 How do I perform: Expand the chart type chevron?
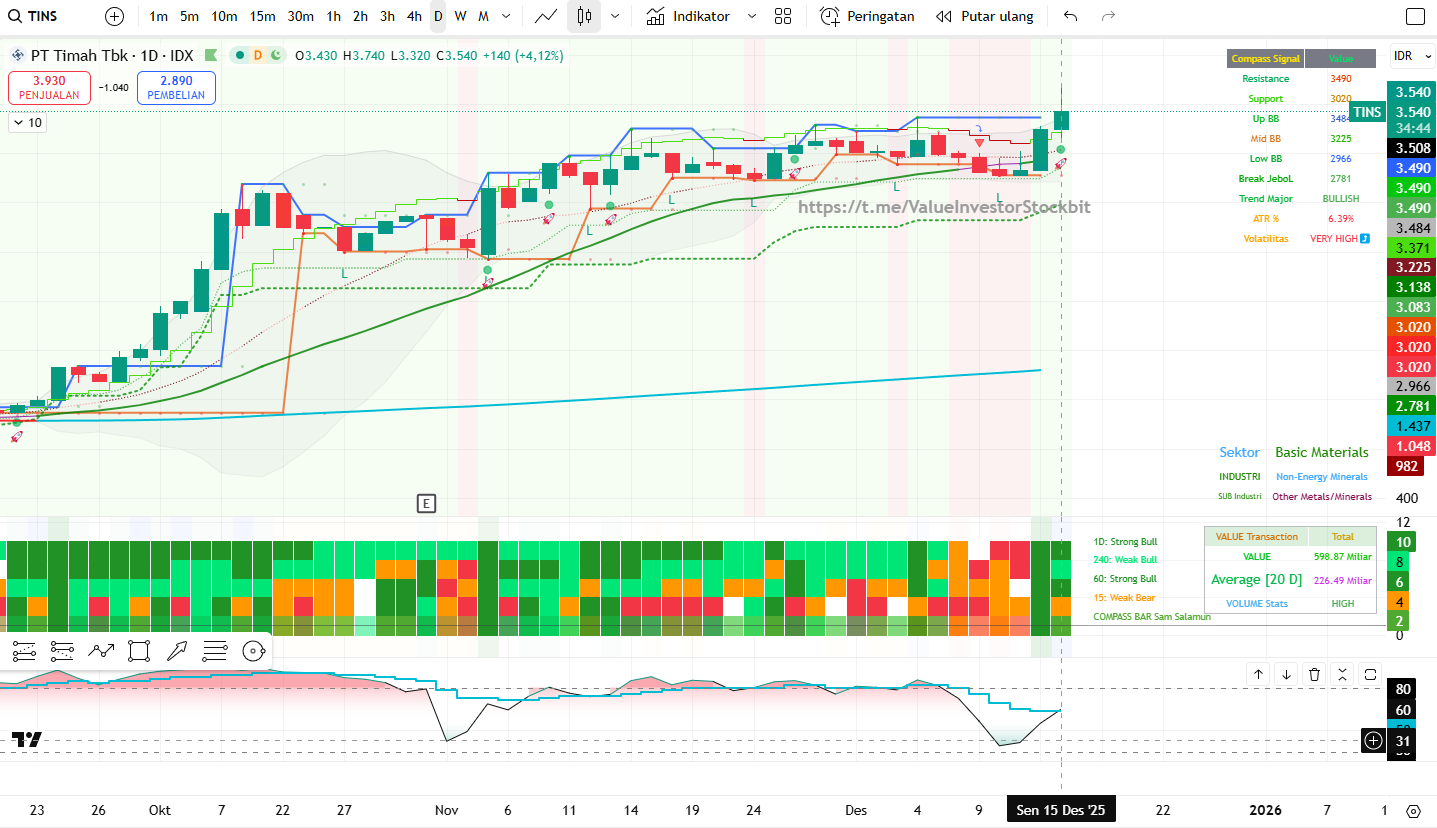[x=614, y=16]
